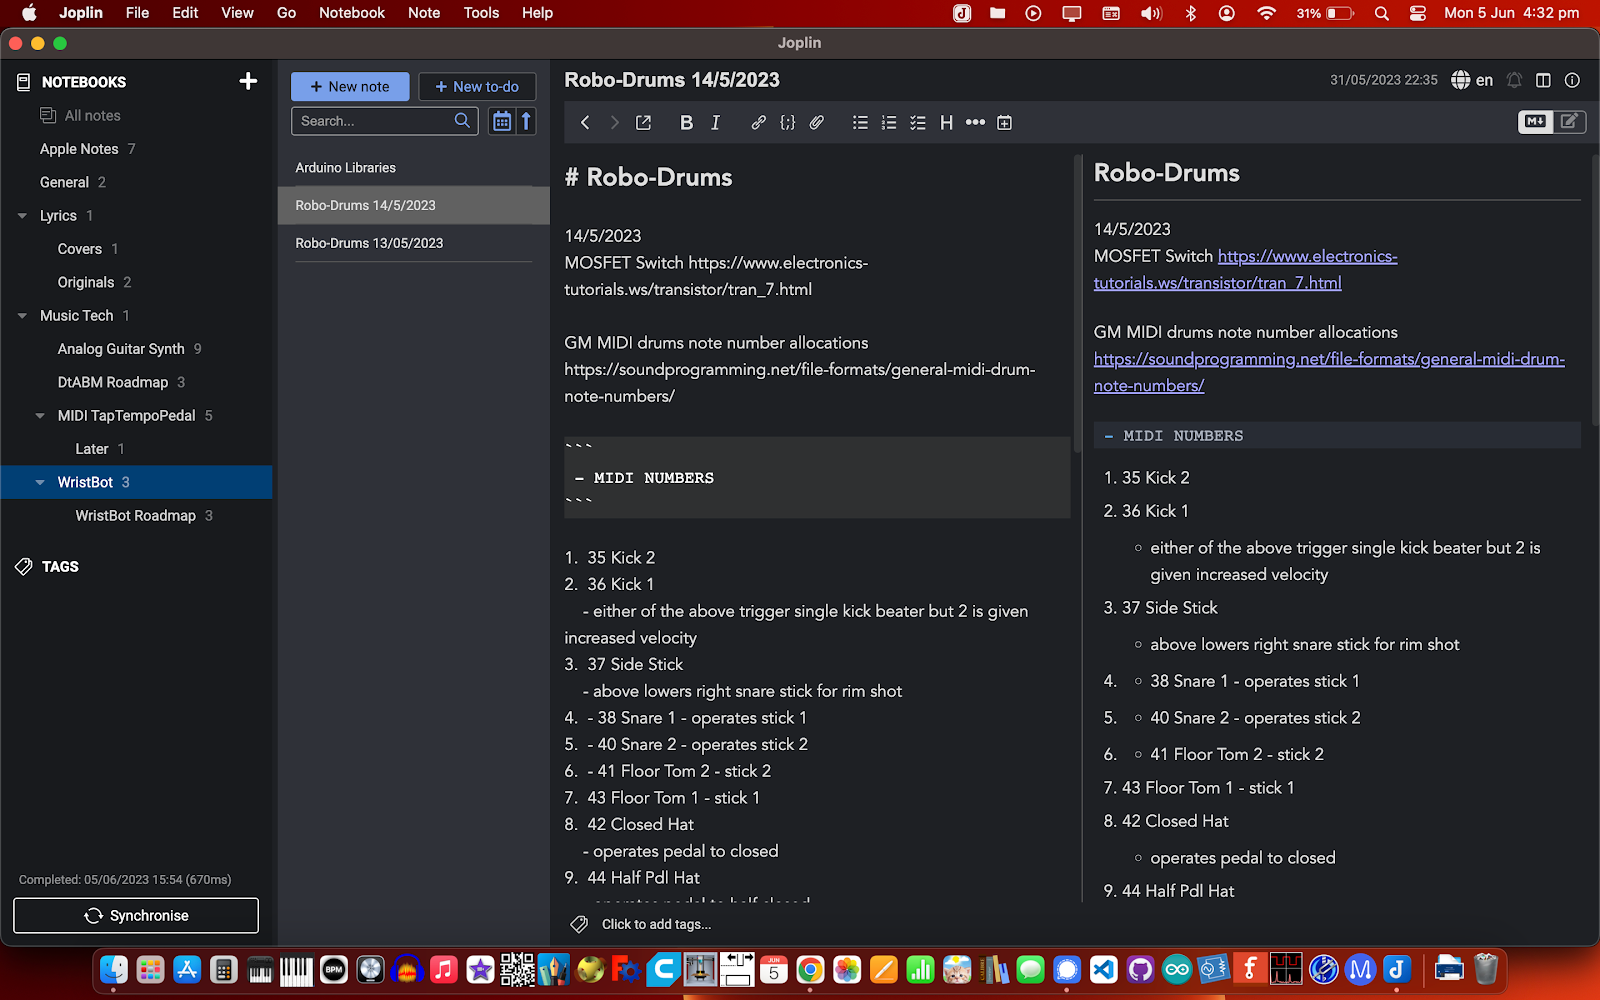
Task: Insert hyperlink icon
Action: pos(758,122)
